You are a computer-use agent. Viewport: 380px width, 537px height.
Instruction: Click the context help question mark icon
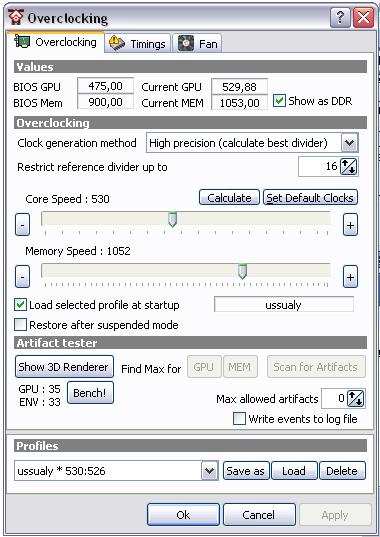coord(340,18)
